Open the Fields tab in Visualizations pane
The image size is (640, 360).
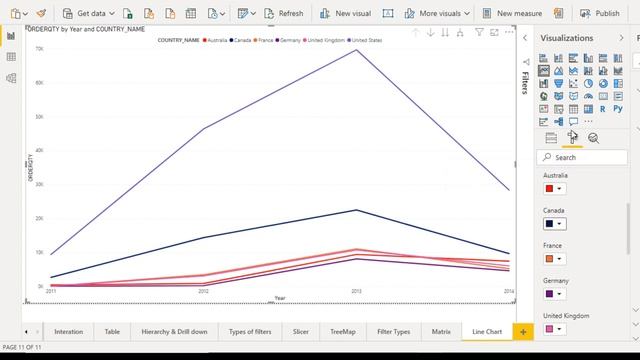click(x=551, y=138)
